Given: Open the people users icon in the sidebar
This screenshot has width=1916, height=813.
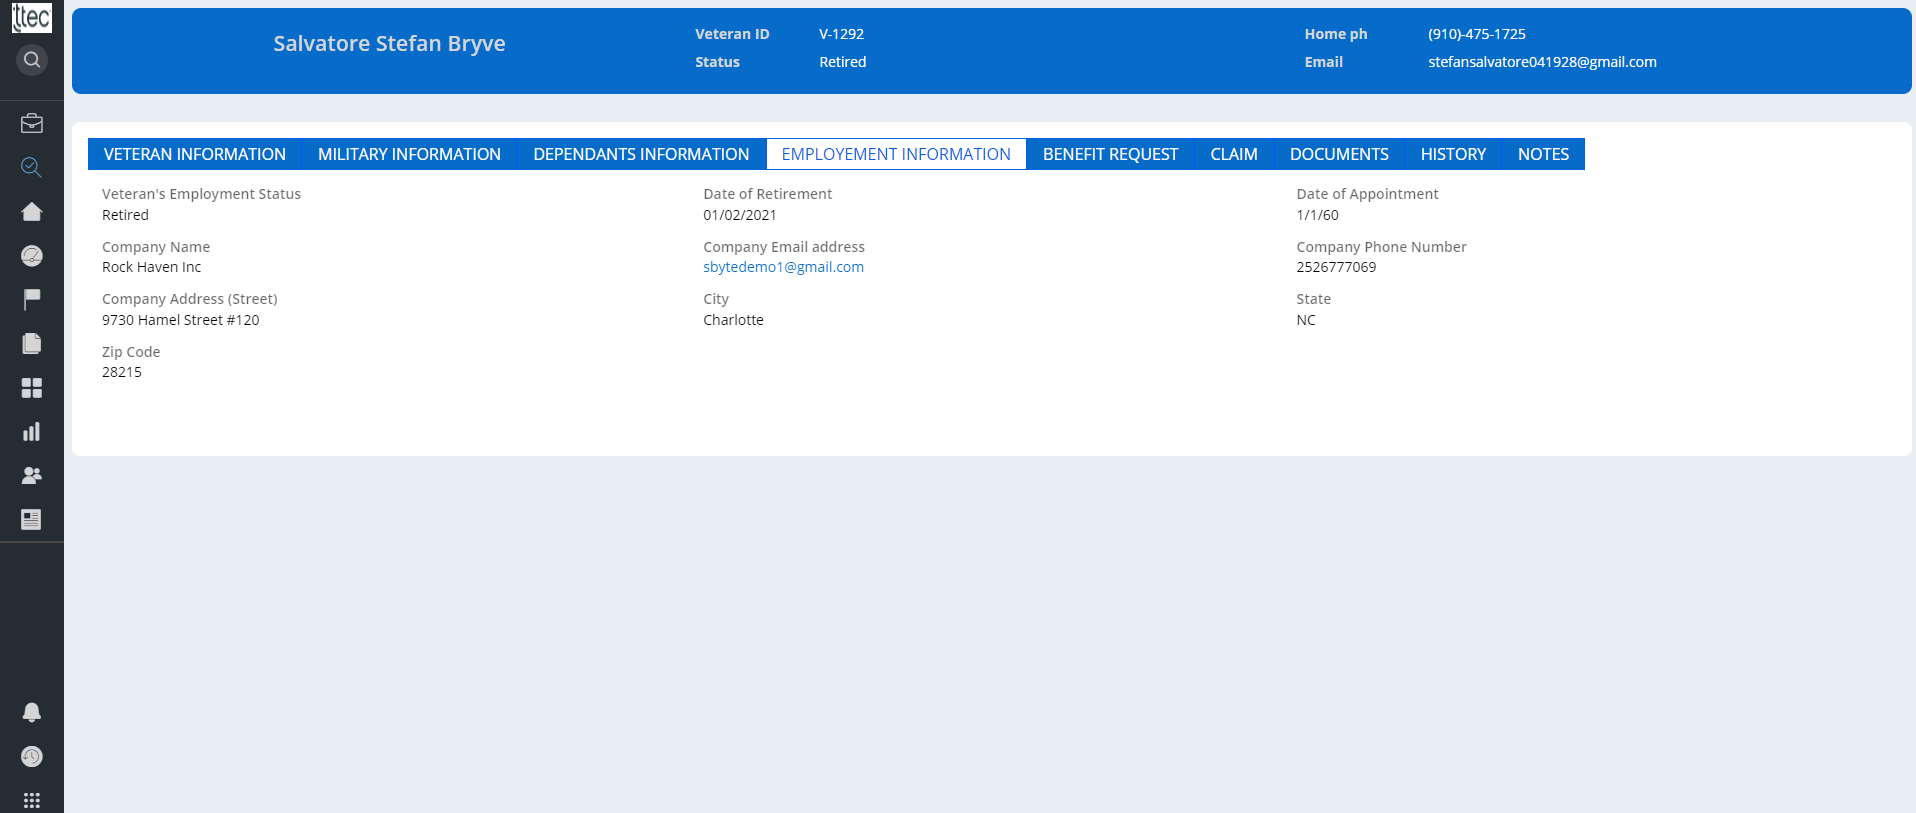Looking at the screenshot, I should click(x=32, y=475).
